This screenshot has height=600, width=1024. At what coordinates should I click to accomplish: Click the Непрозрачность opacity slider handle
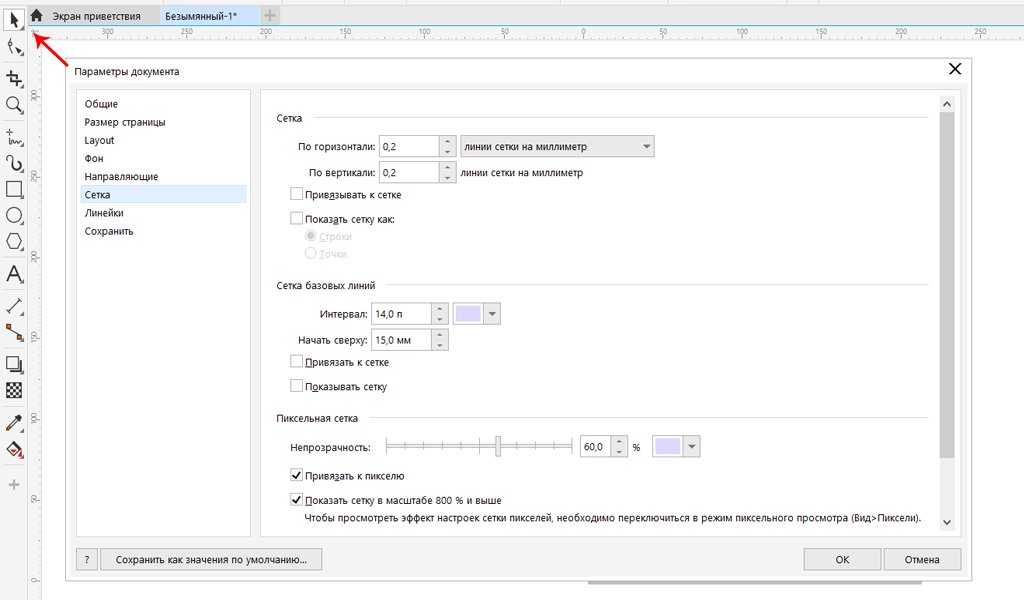click(498, 447)
